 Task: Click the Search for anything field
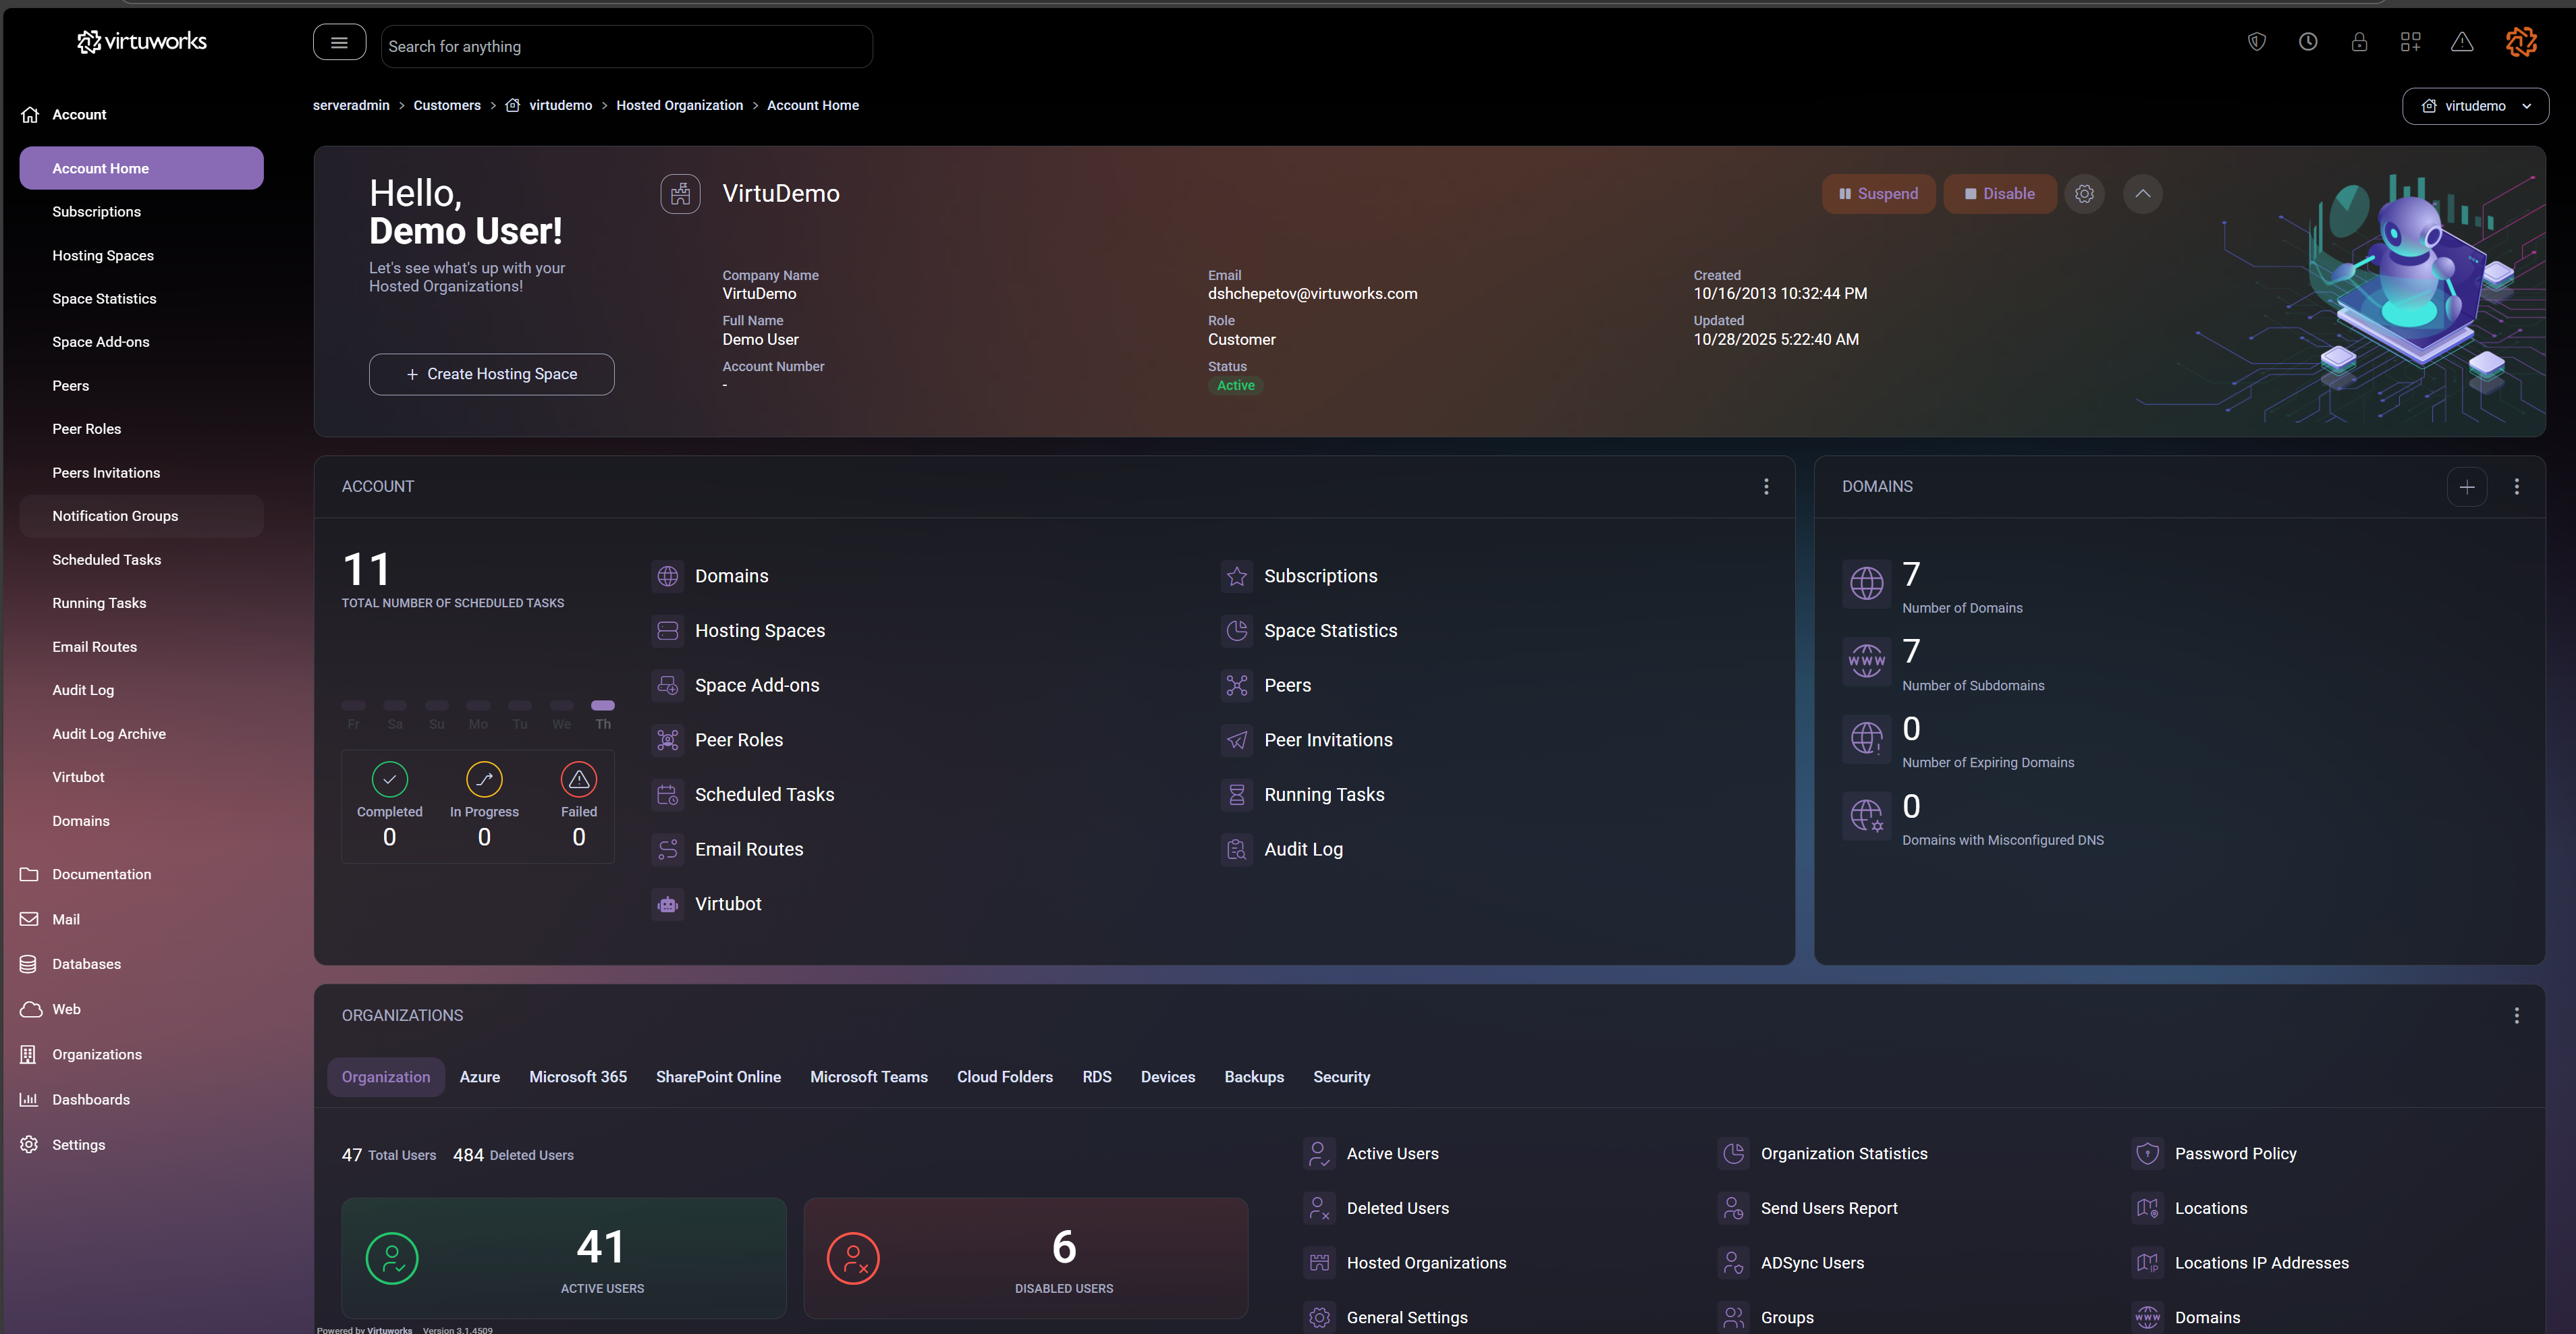(x=626, y=47)
